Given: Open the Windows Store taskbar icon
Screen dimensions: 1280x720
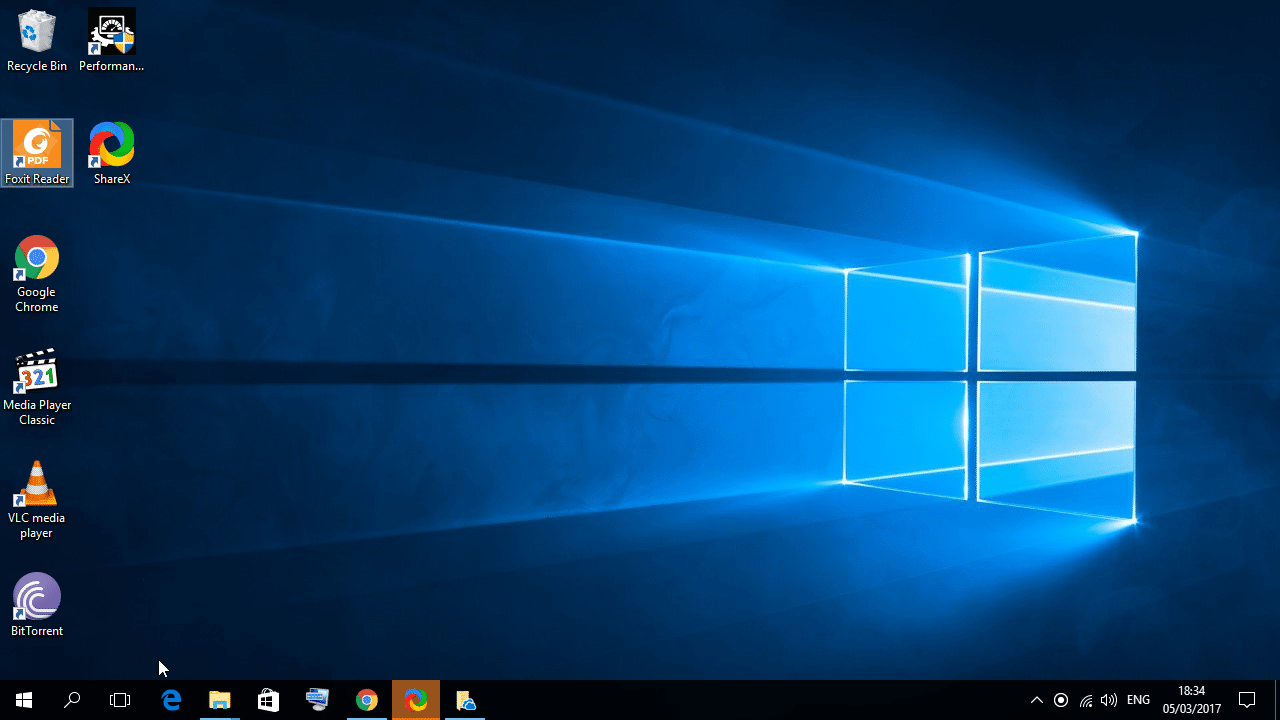Looking at the screenshot, I should point(269,700).
